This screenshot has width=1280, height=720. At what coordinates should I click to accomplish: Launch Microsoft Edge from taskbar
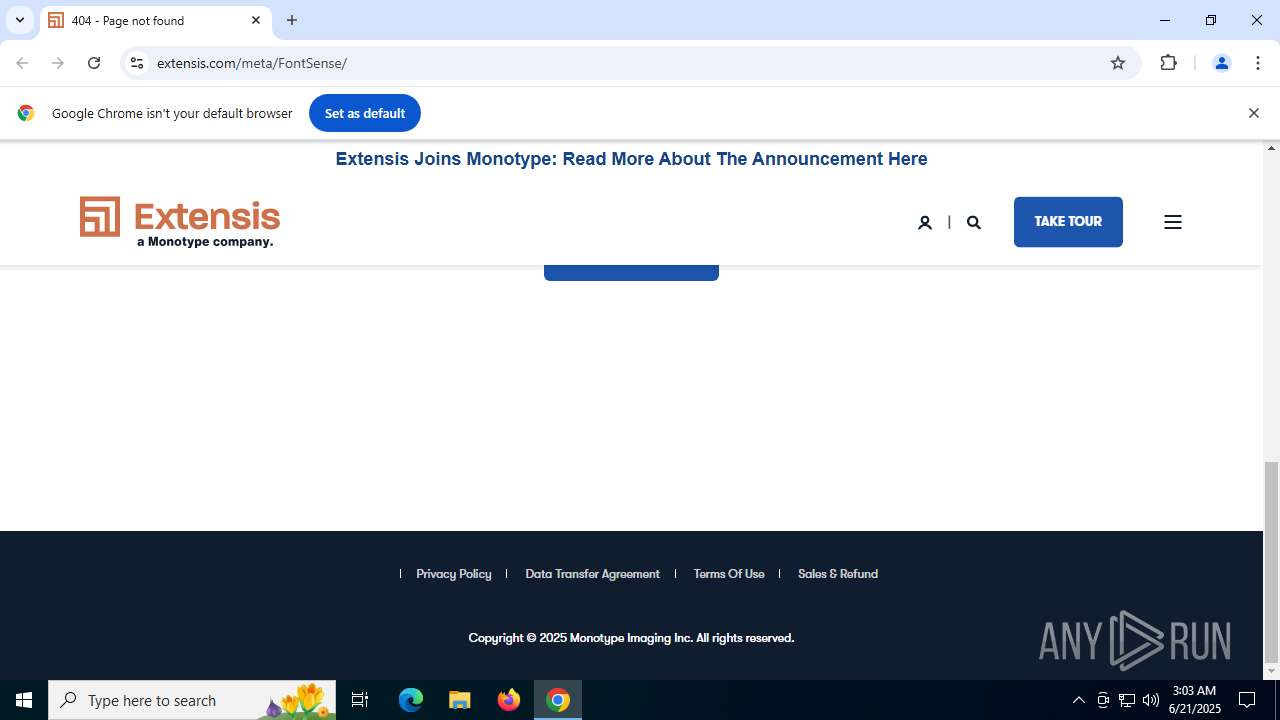pos(411,700)
